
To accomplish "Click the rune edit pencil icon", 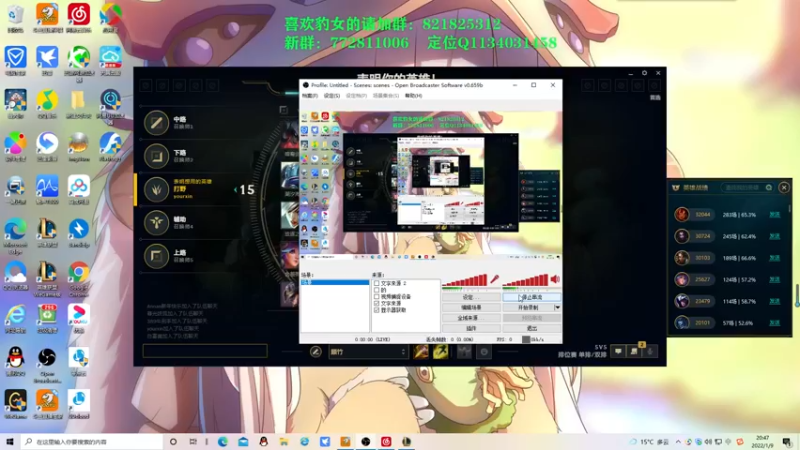I will (316, 352).
